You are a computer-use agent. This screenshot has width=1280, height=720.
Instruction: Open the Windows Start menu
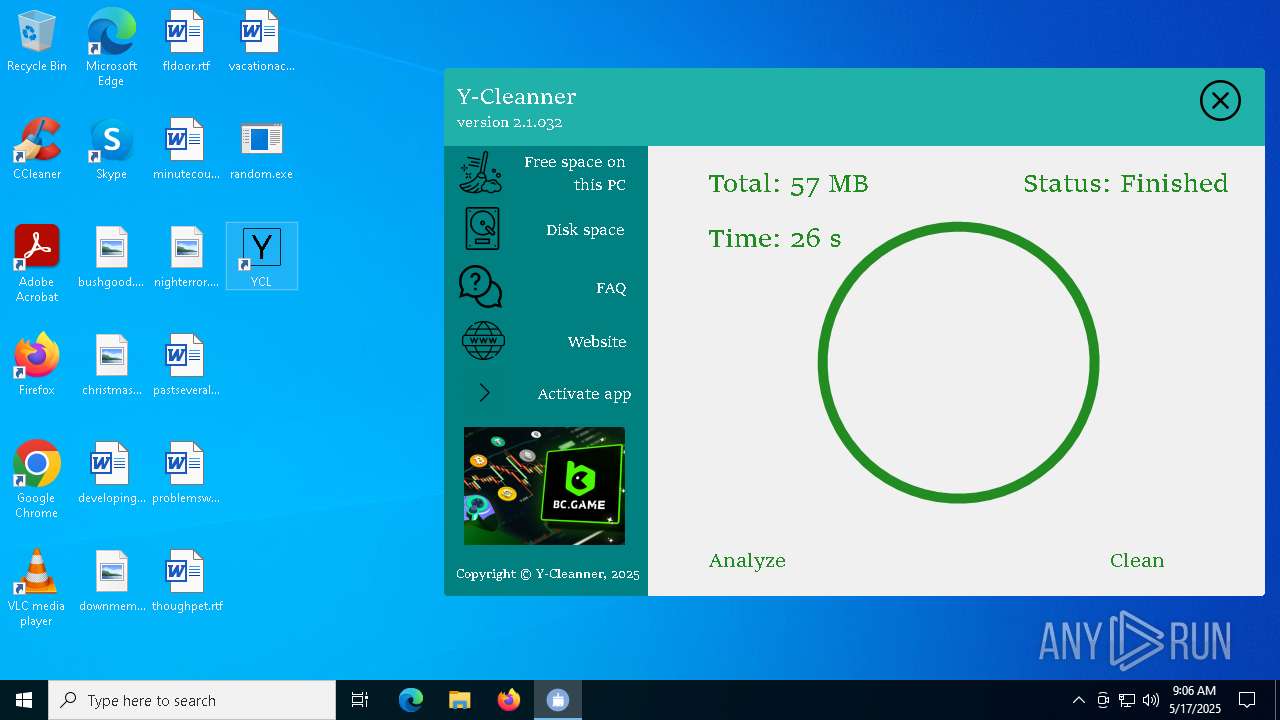(24, 700)
